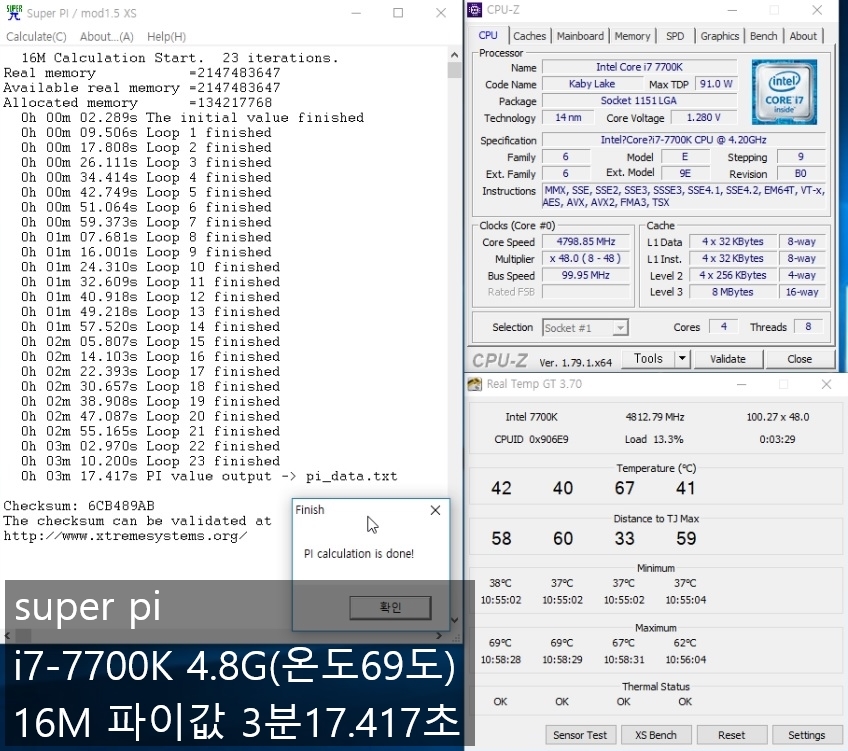This screenshot has width=848, height=751.
Task: Click the Core Voltage value 1.280 V
Action: coord(704,117)
